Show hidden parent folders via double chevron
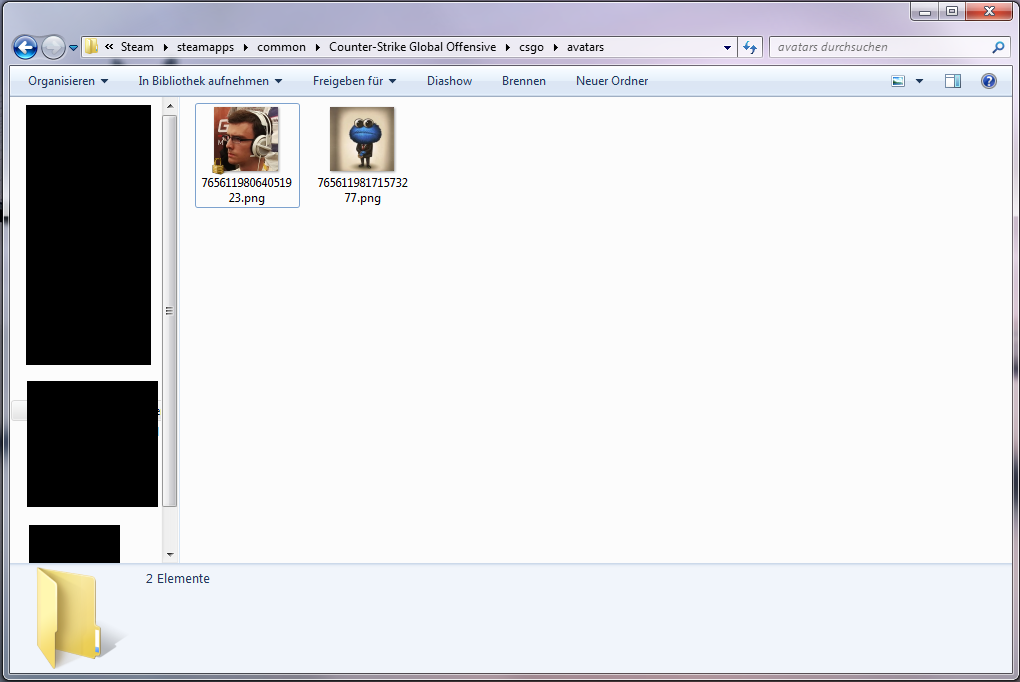The height and width of the screenshot is (682, 1020). tap(109, 46)
